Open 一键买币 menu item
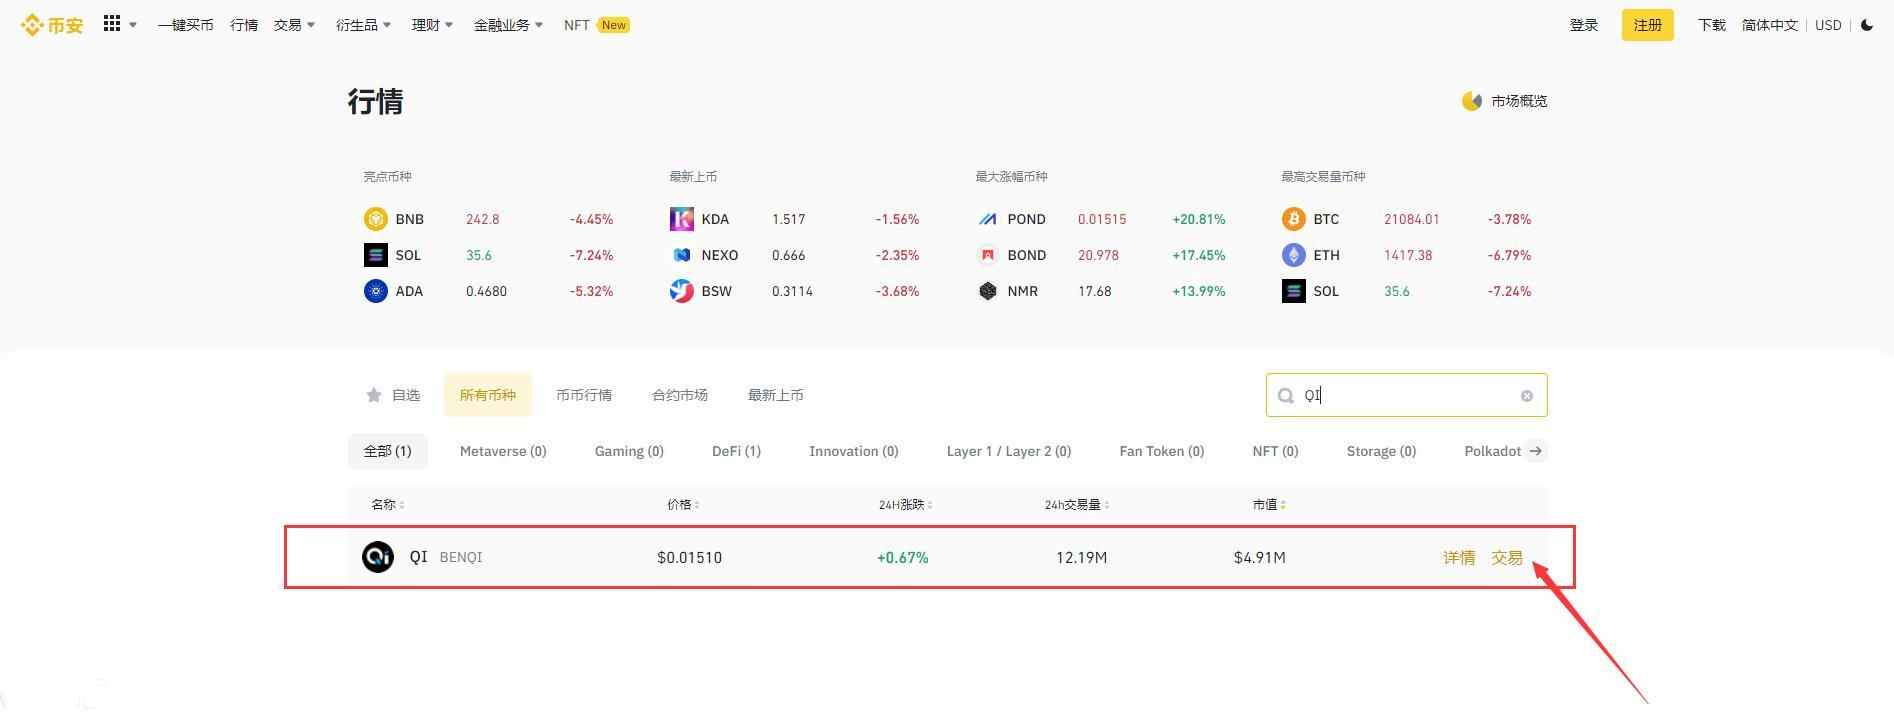Image resolution: width=1894 pixels, height=722 pixels. pos(185,25)
